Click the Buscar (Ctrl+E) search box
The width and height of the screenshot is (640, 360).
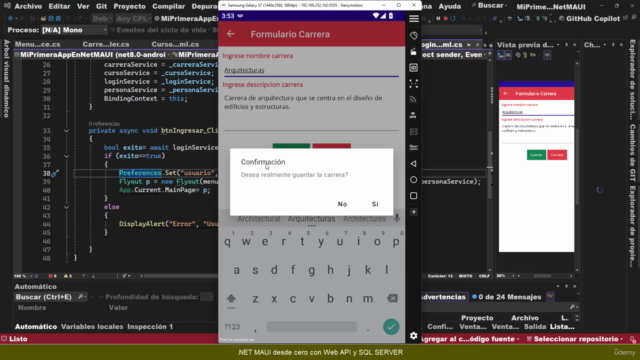[x=51, y=297]
